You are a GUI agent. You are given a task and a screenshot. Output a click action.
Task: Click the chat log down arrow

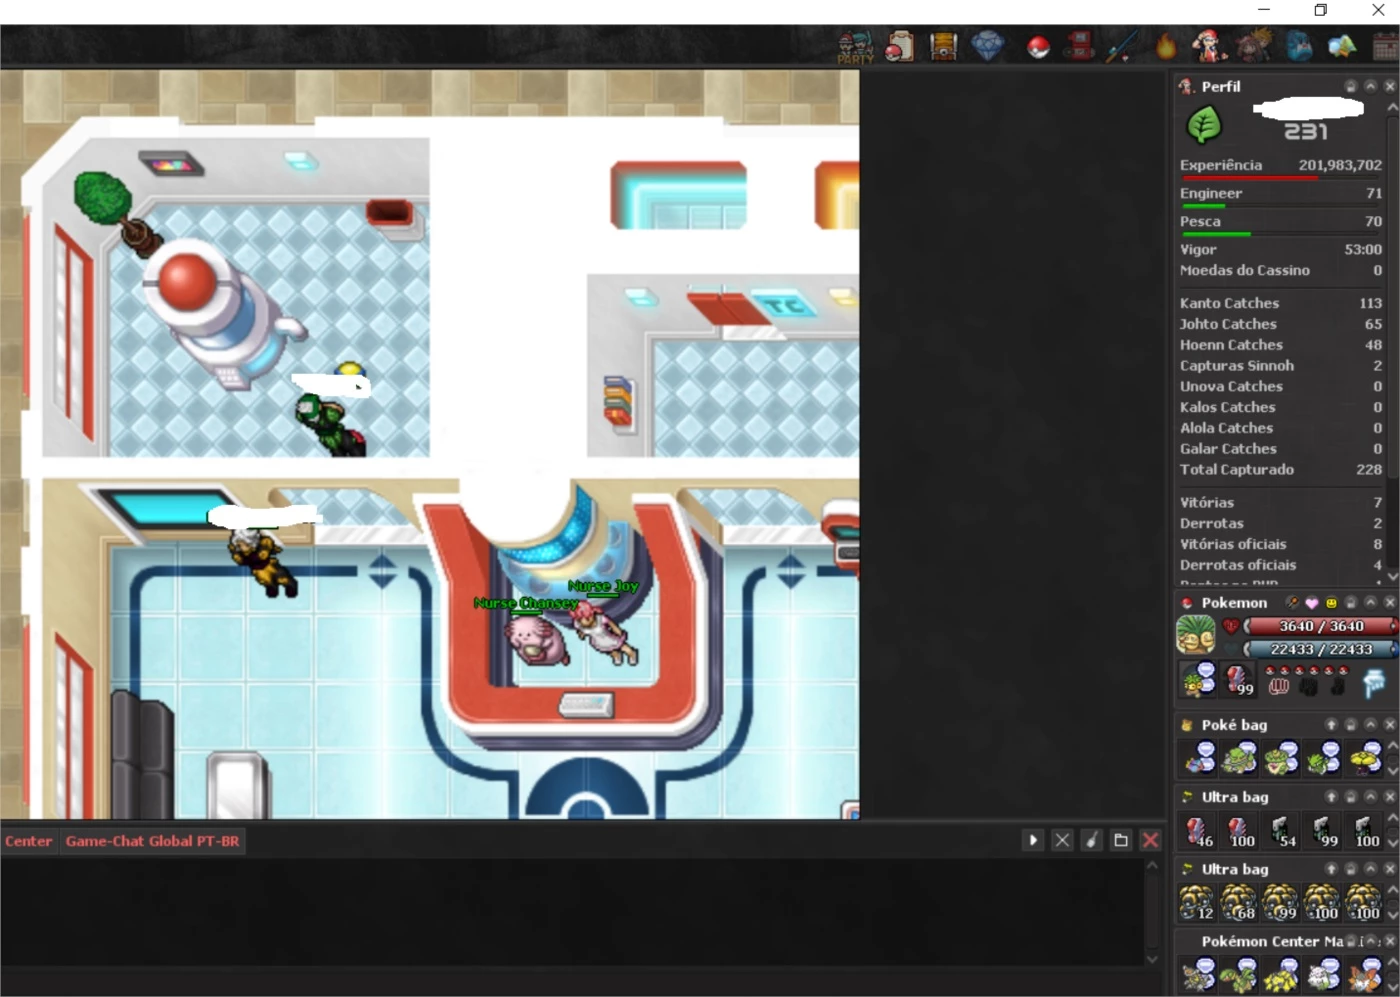click(x=1152, y=959)
